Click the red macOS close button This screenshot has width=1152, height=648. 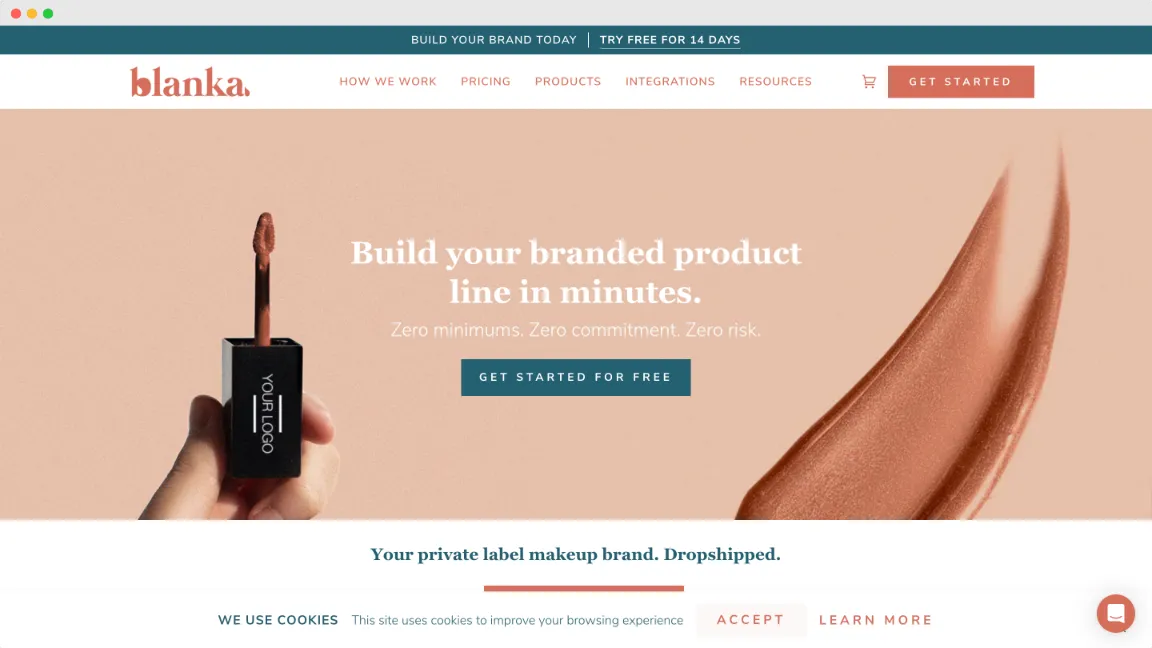pyautogui.click(x=16, y=13)
